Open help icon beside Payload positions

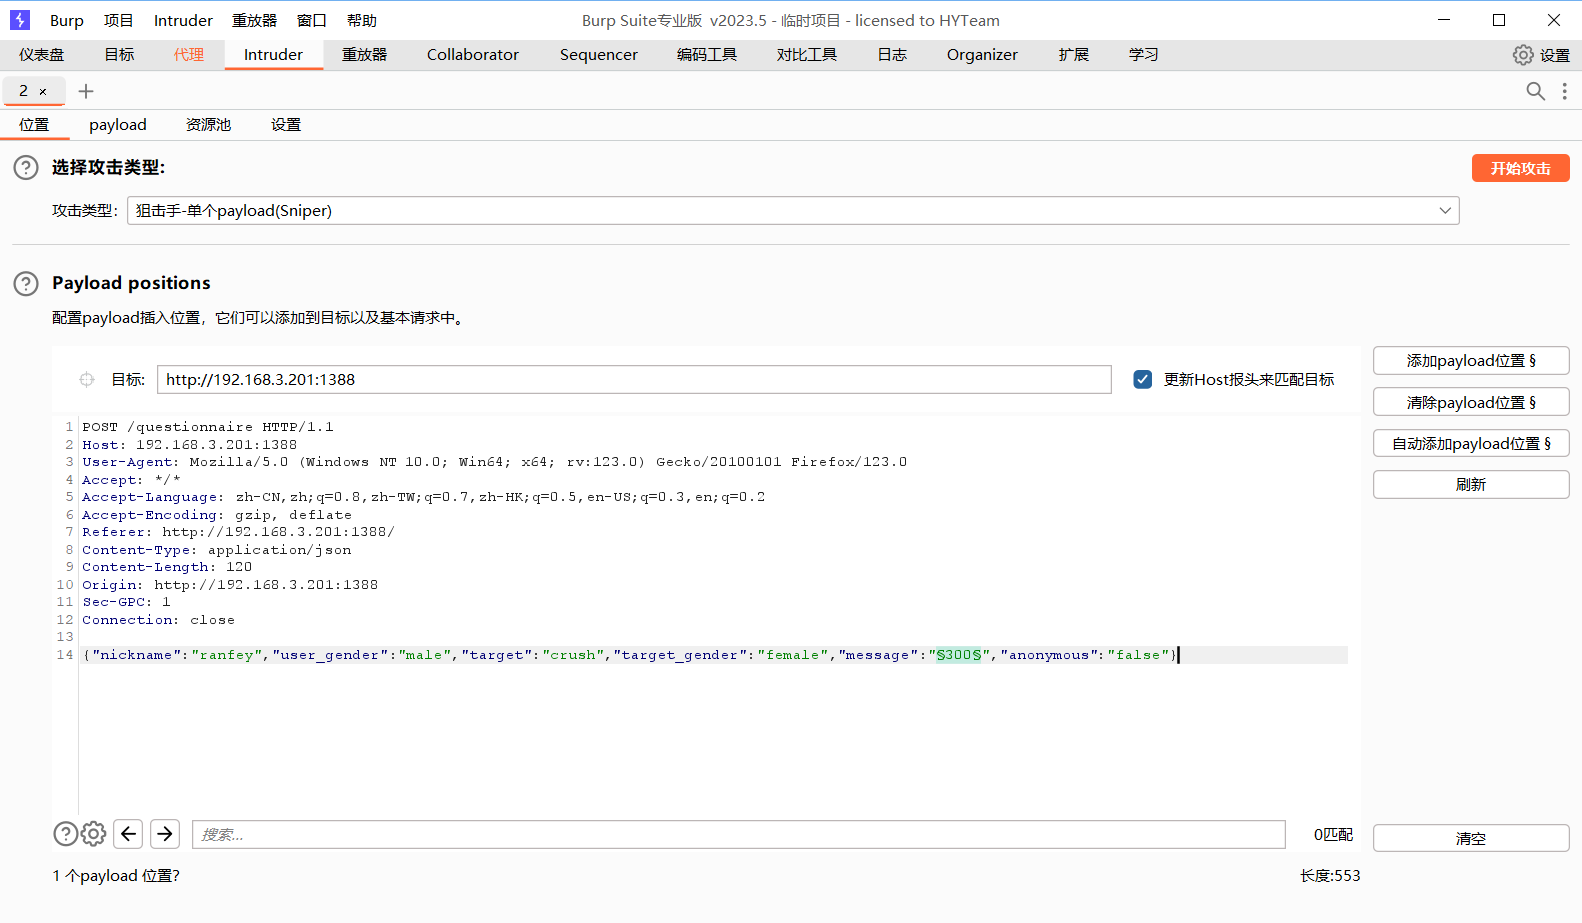(x=26, y=284)
